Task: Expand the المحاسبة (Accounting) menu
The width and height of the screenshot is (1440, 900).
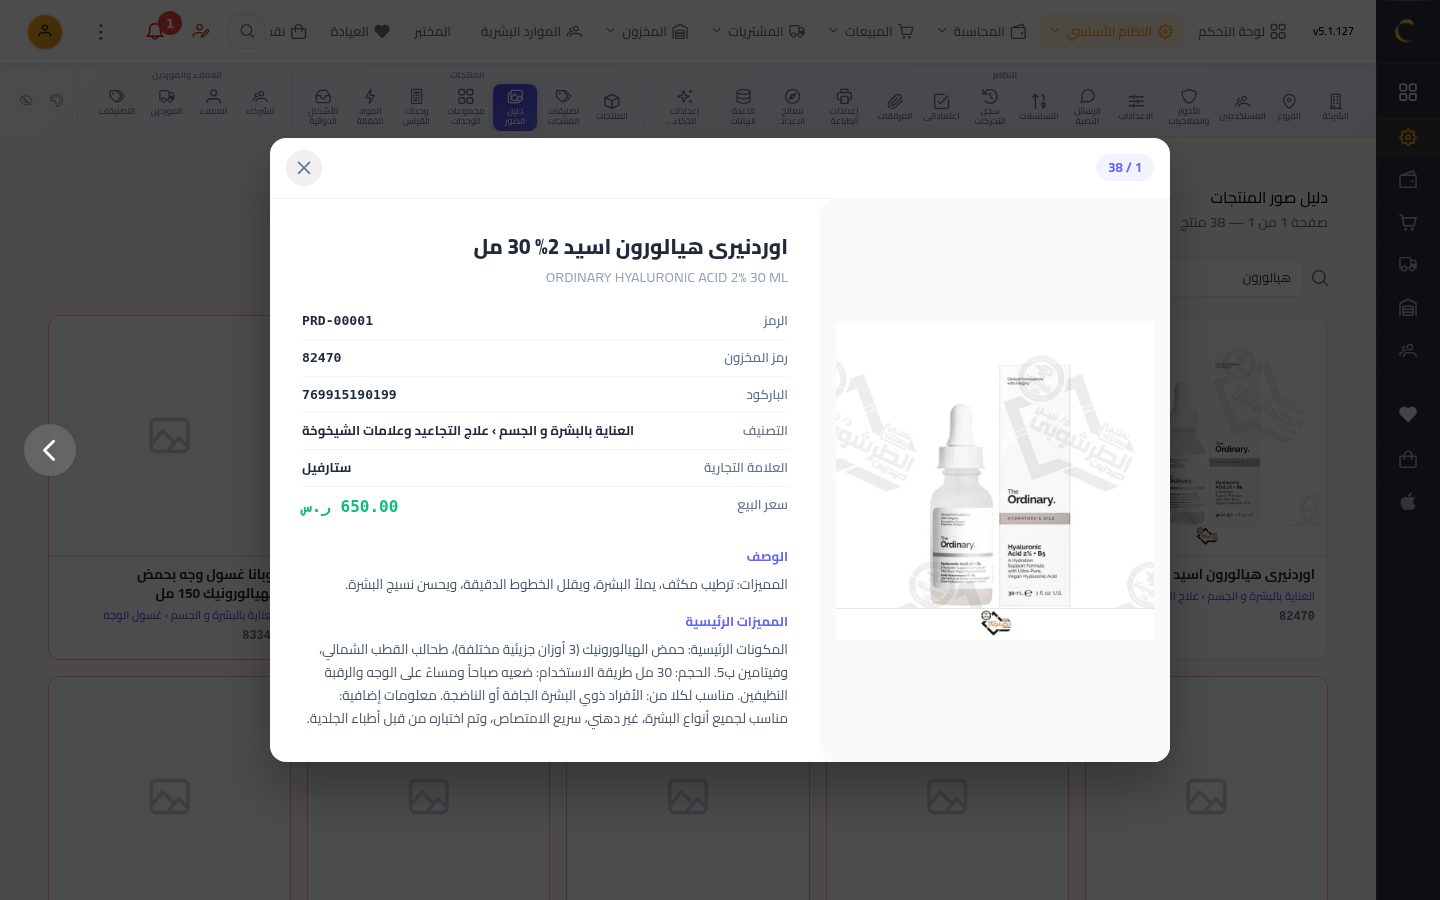Action: pos(982,31)
